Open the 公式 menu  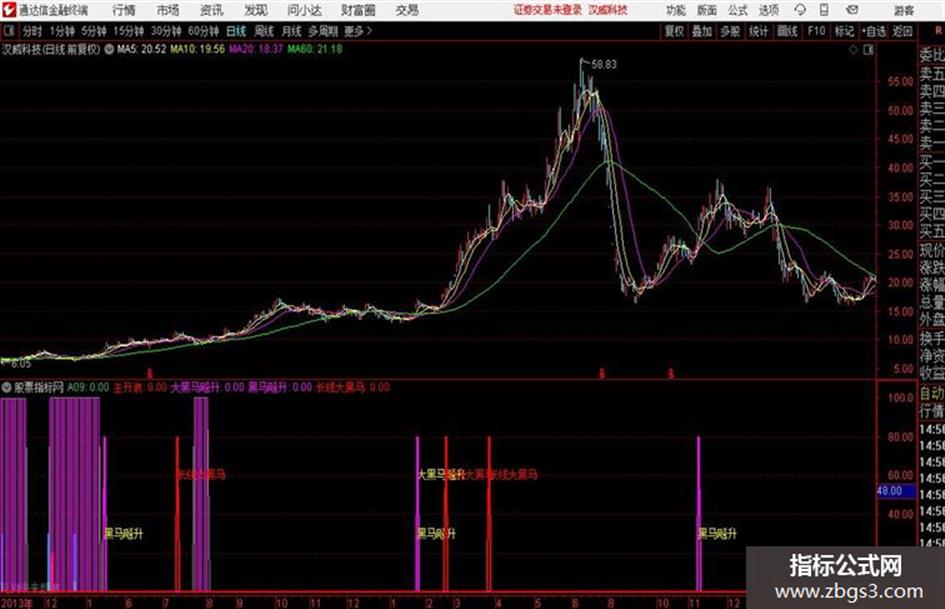pos(738,10)
